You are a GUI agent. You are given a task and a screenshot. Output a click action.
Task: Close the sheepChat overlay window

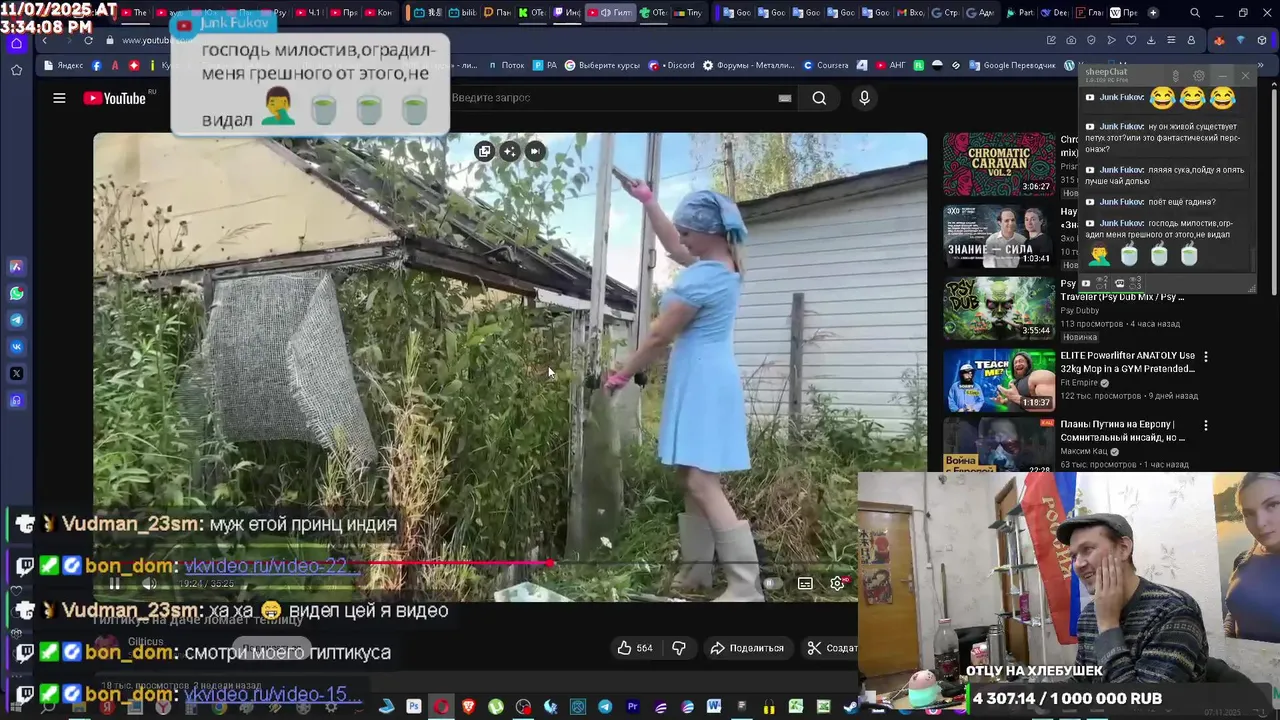coord(1245,76)
